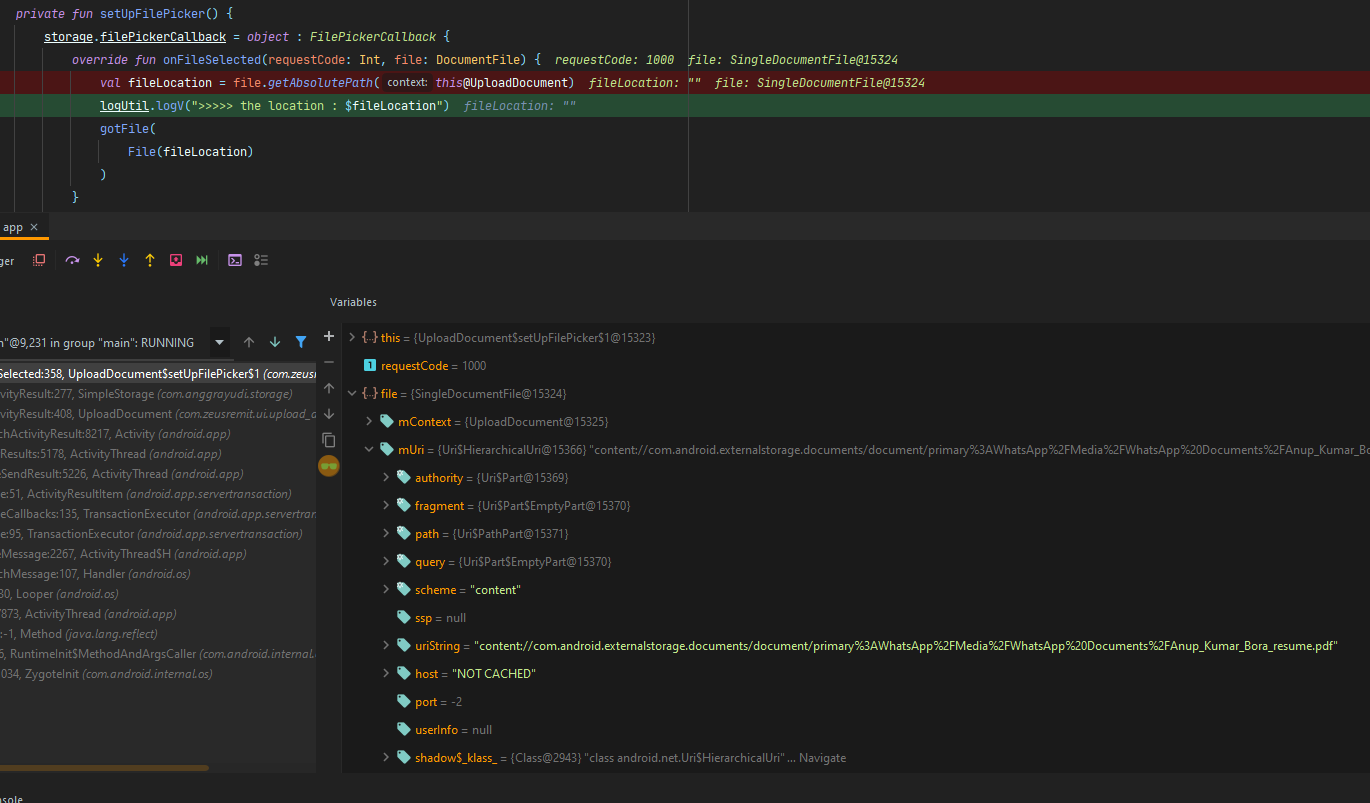Expand the authority node under mUri
Image resolution: width=1370 pixels, height=803 pixels.
pos(386,477)
